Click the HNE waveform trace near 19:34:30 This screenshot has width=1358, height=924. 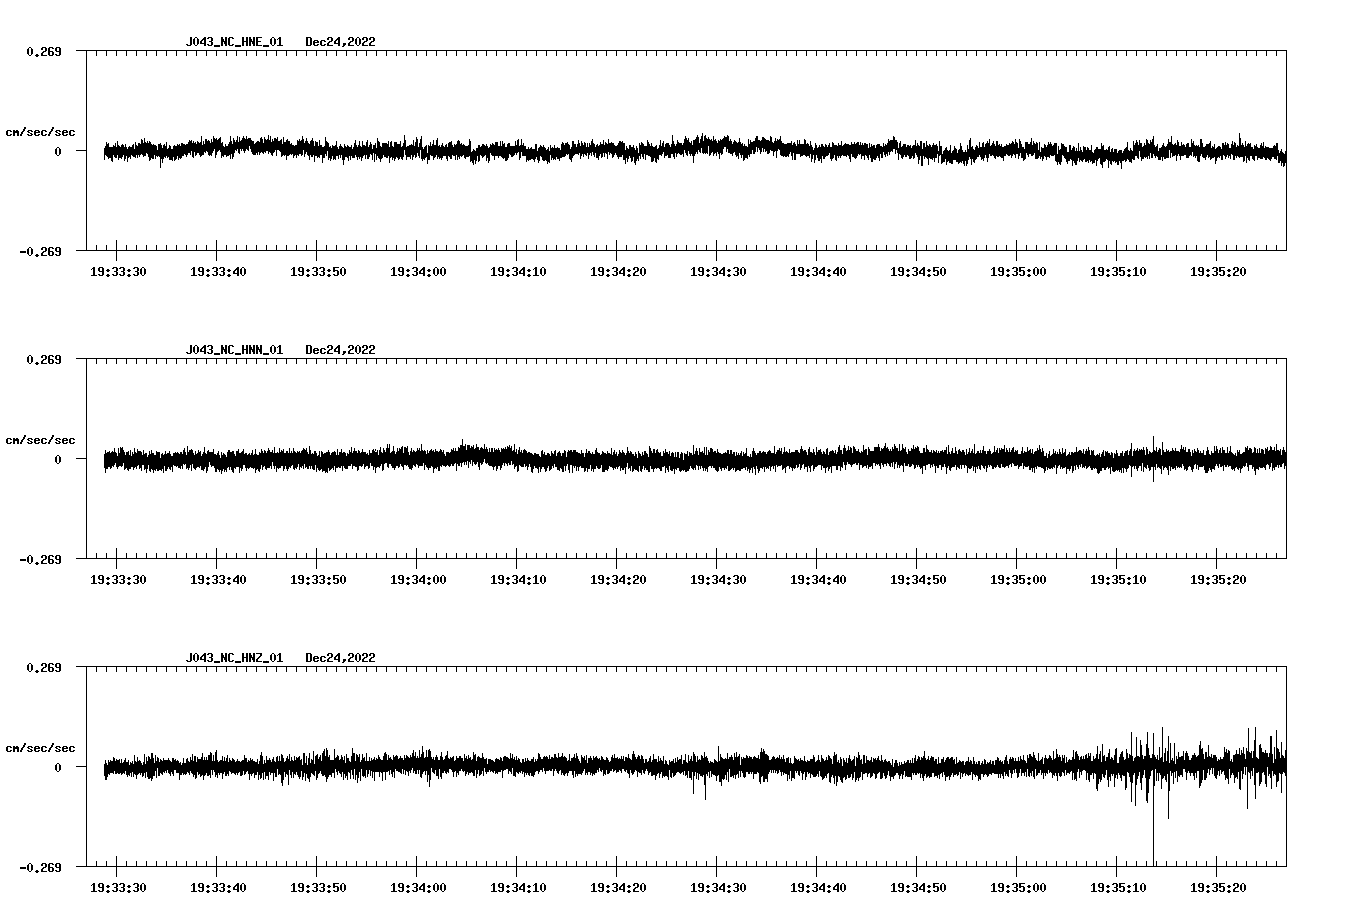tap(712, 150)
